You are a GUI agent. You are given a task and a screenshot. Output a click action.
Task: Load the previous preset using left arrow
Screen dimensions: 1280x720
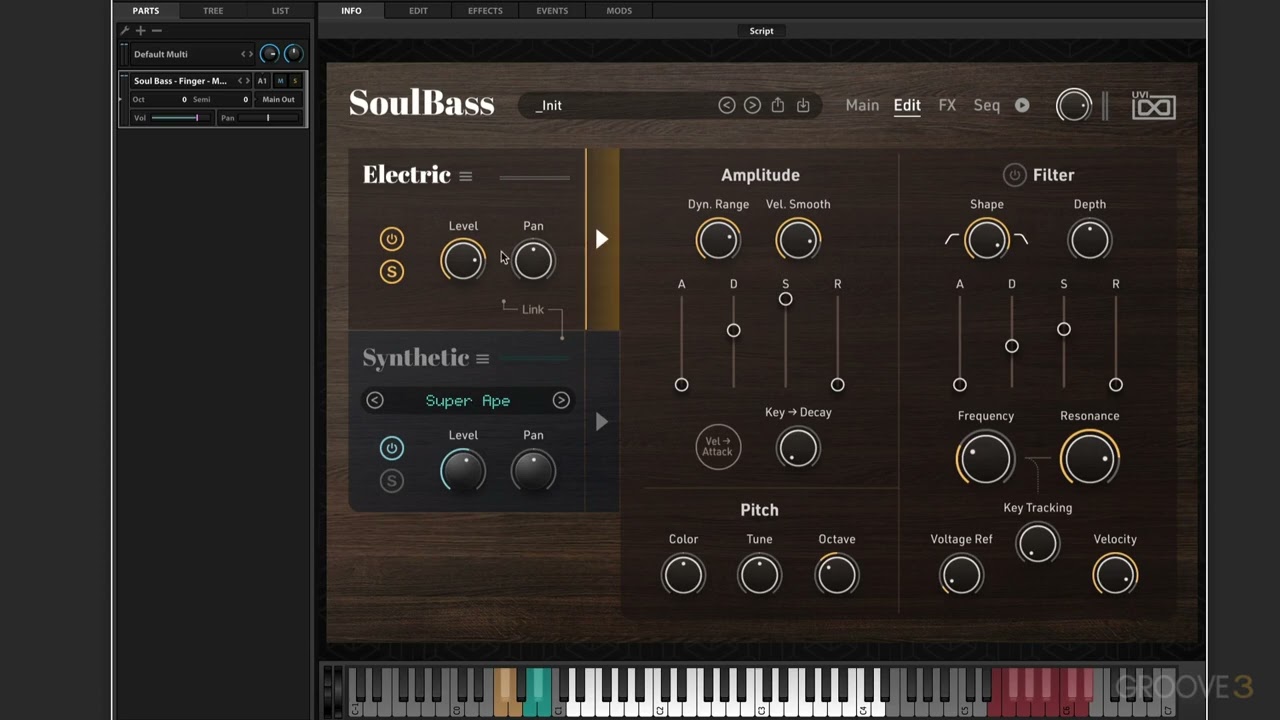coord(727,105)
